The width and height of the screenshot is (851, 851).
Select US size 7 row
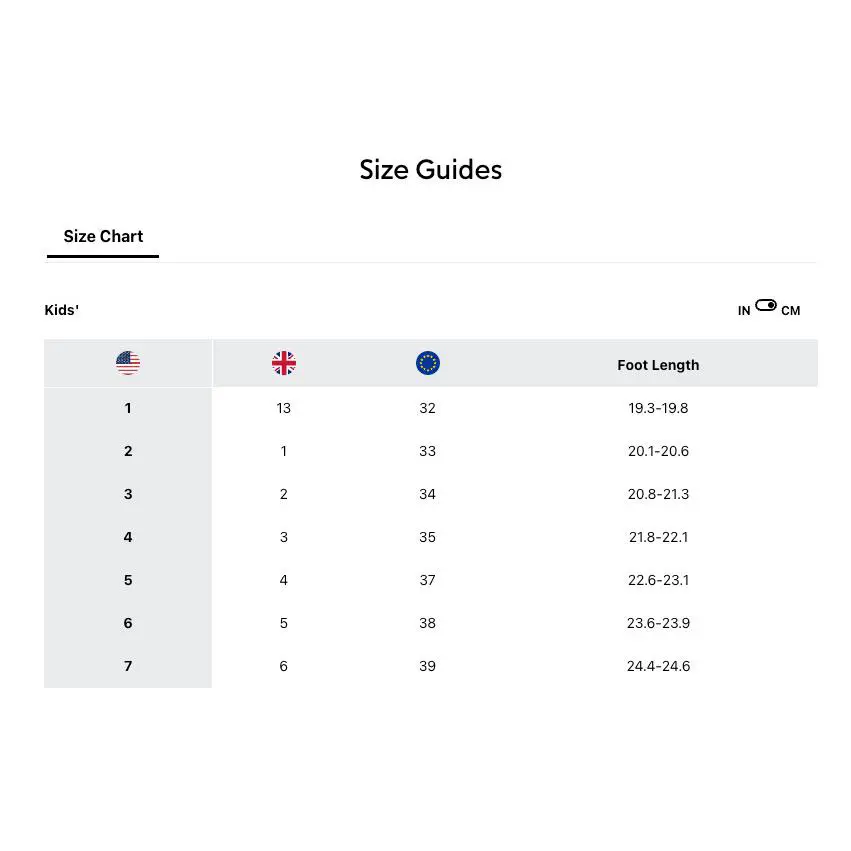tap(431, 666)
